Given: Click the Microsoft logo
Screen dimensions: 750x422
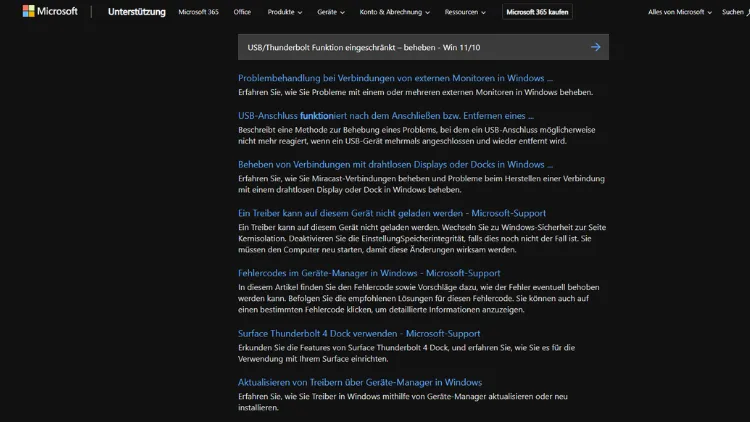Looking at the screenshot, I should click(x=50, y=11).
